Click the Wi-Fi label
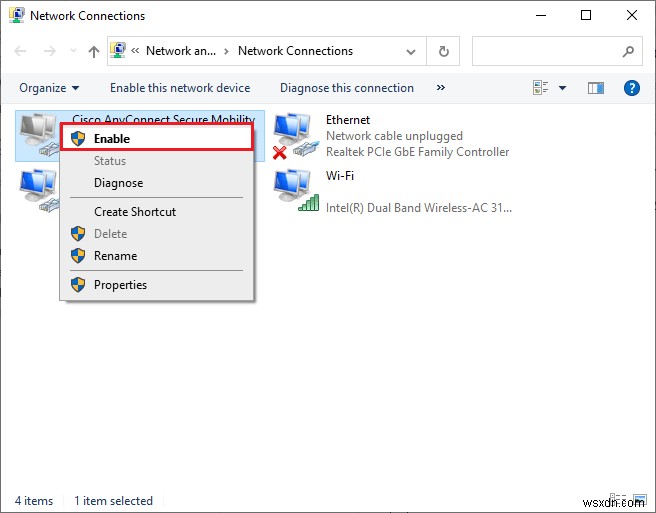This screenshot has width=656, height=513. click(340, 175)
